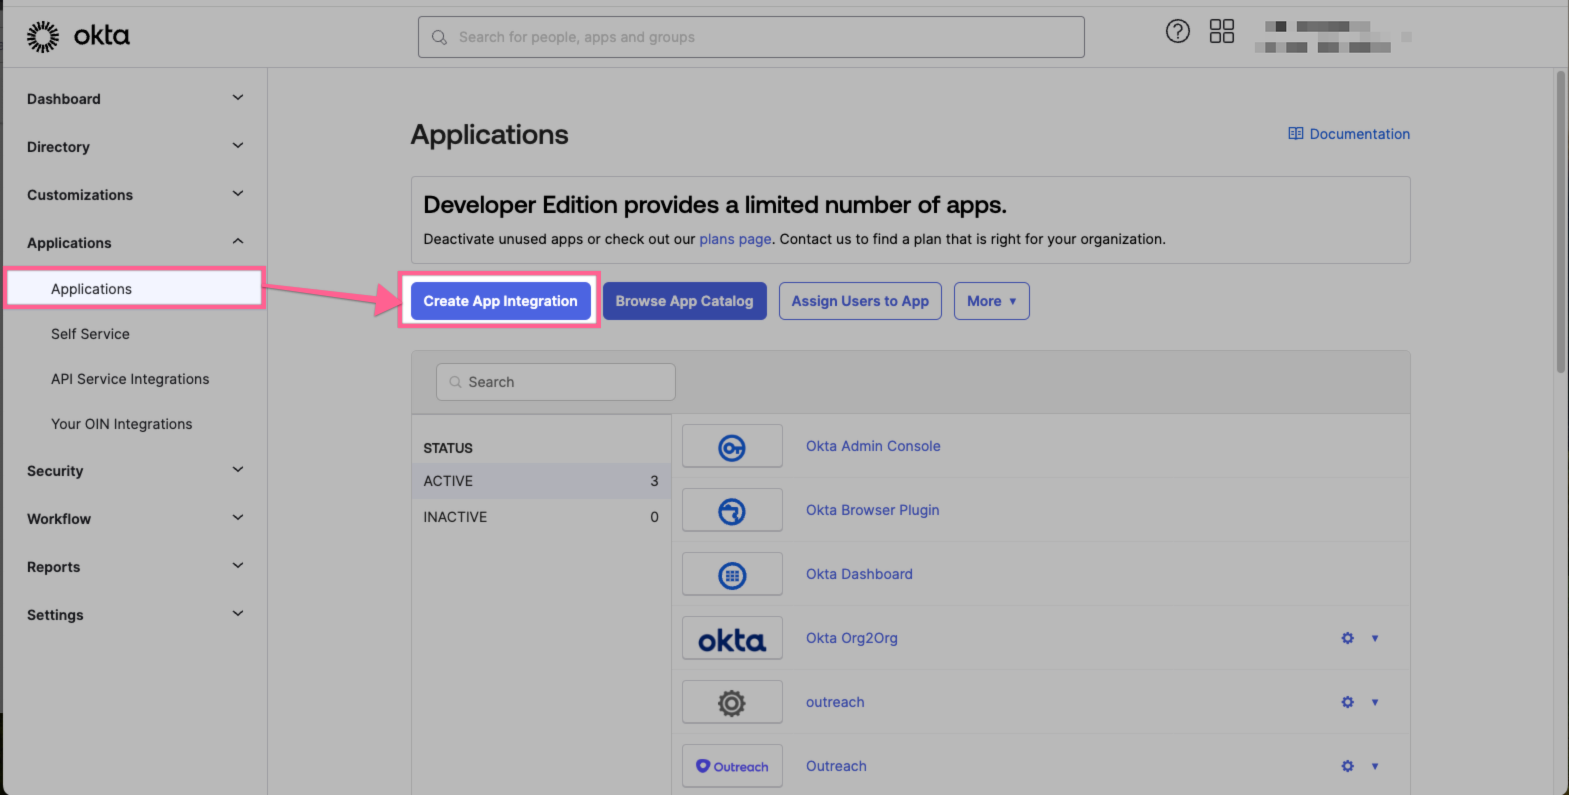This screenshot has height=795, width=1569.
Task: Focus the people, apps and groups search
Action: pos(751,37)
